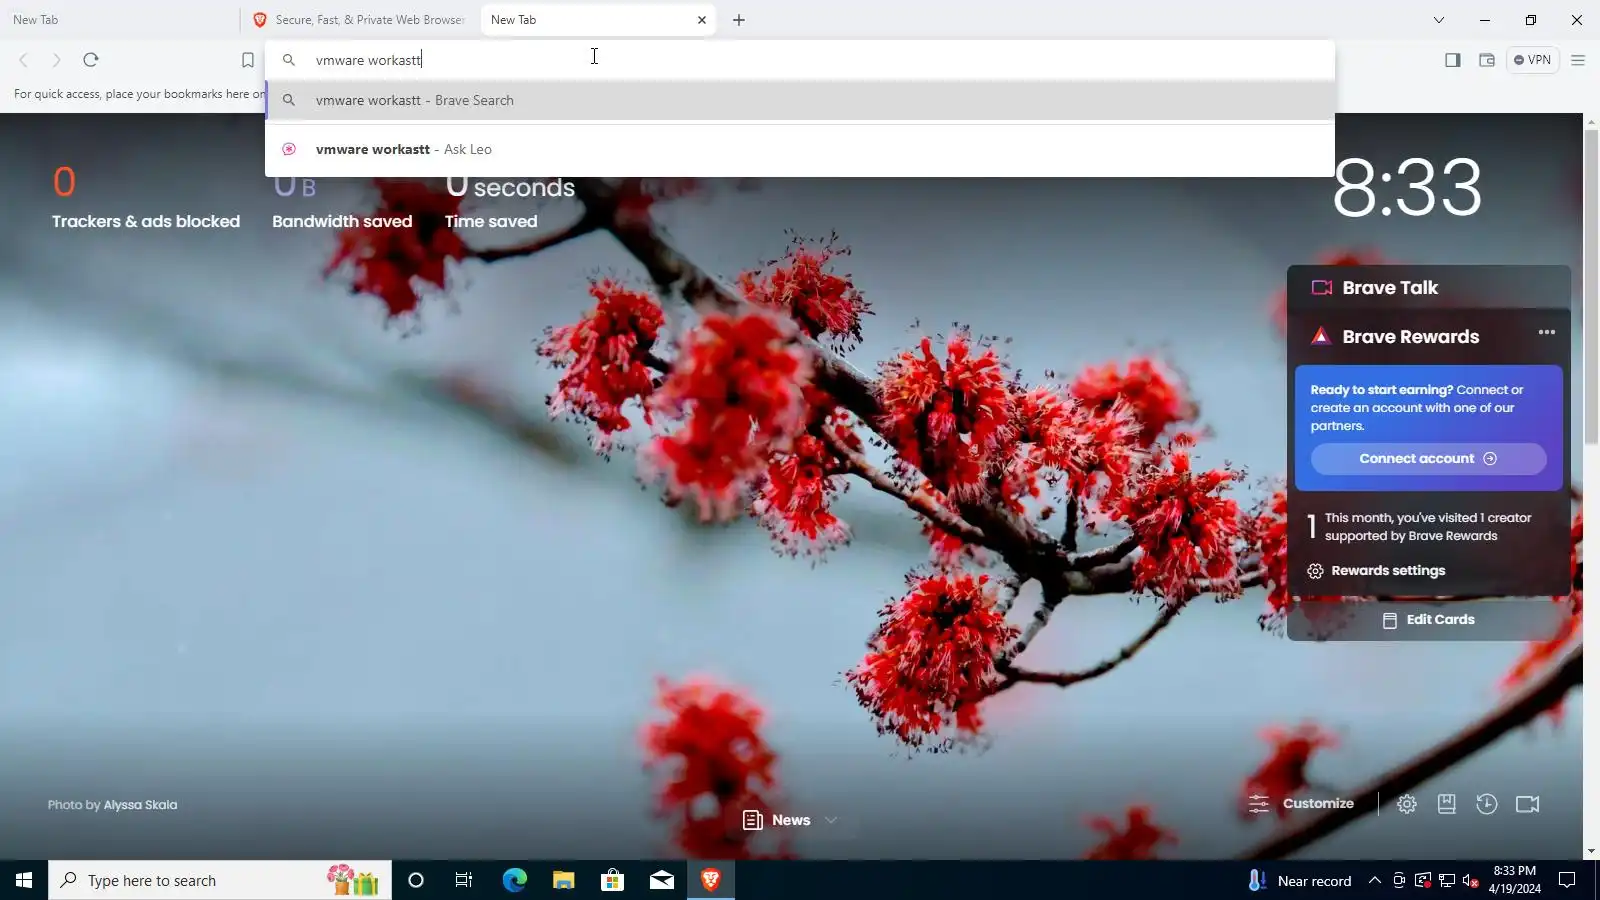Choose the vmware workastt Brave Search suggestion

(800, 100)
